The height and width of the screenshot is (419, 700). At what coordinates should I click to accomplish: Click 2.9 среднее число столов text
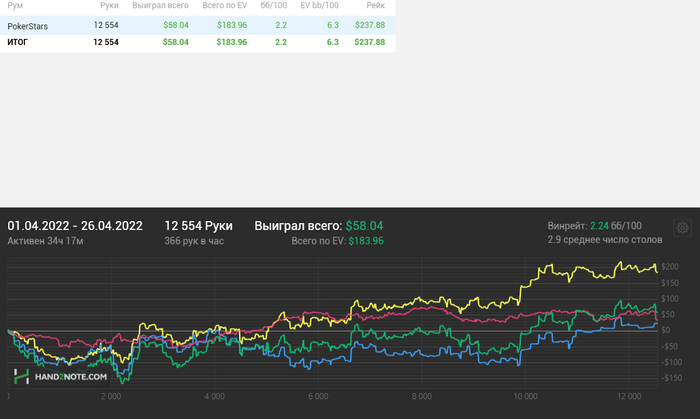pyautogui.click(x=605, y=240)
